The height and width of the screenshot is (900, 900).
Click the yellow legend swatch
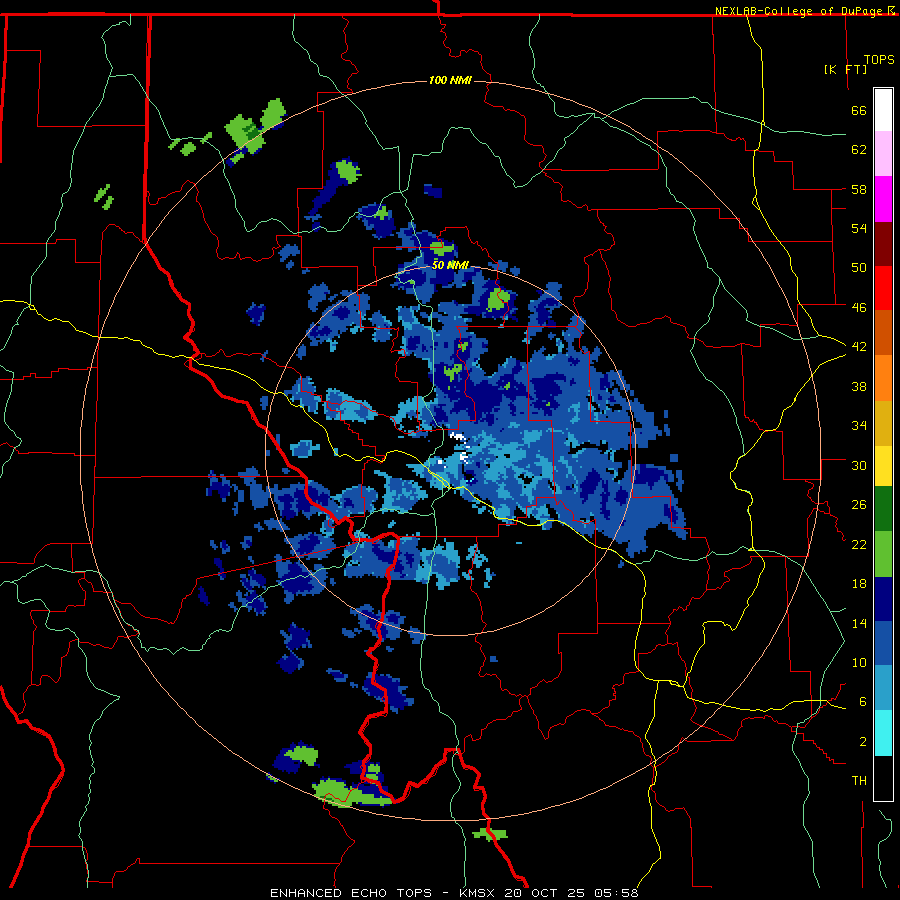coord(883,466)
